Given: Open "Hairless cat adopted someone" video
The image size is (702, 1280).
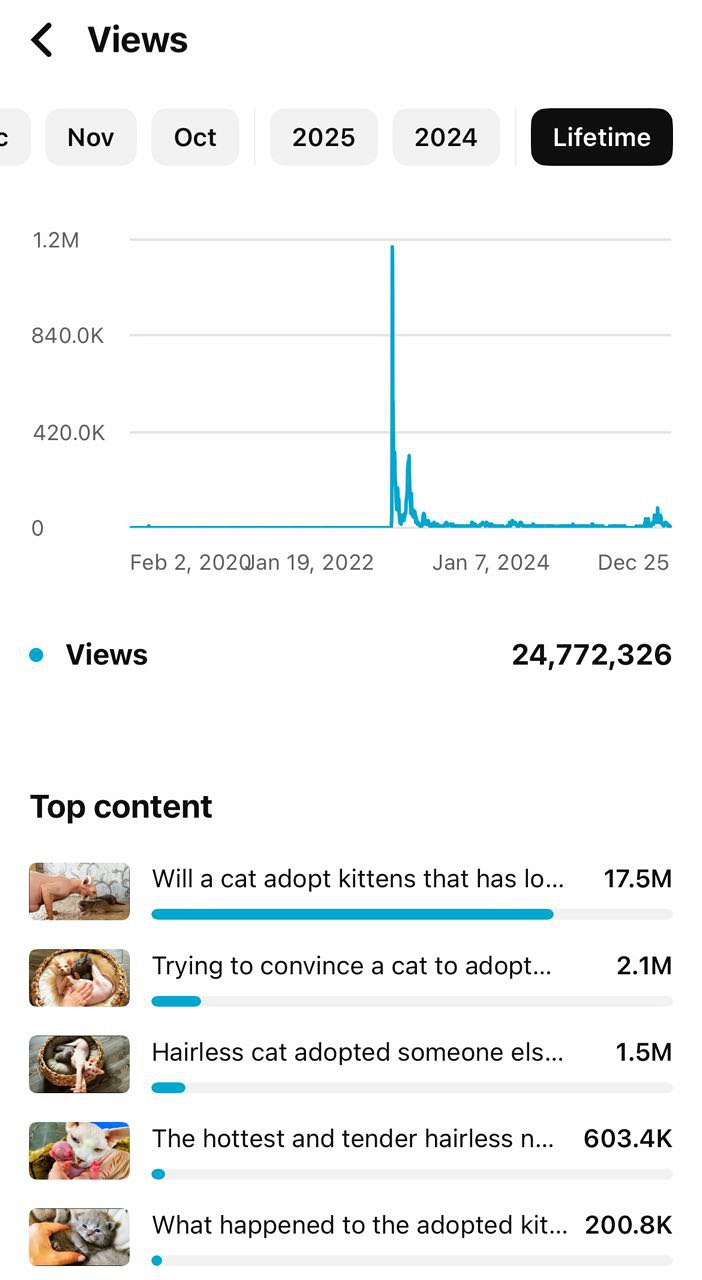Looking at the screenshot, I should pos(358,1052).
